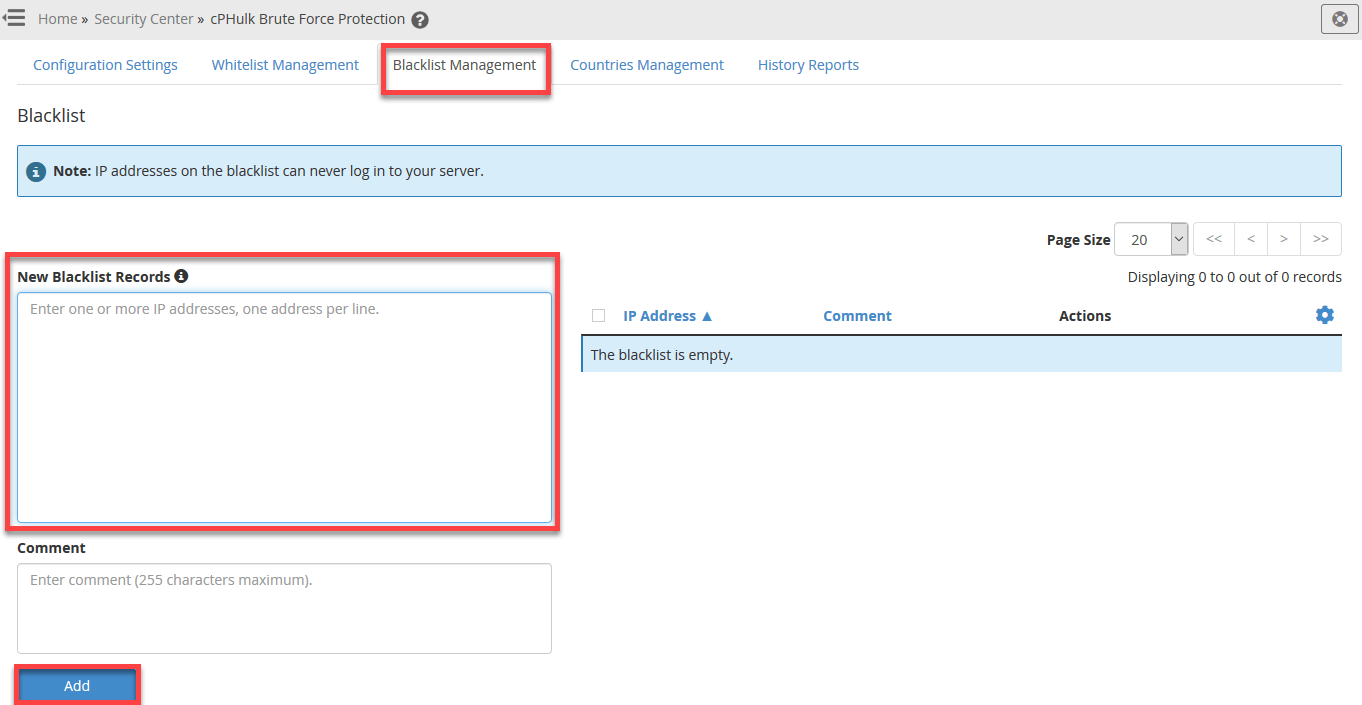This screenshot has height=705, width=1362.
Task: Open the table settings gear icon
Action: click(x=1325, y=315)
